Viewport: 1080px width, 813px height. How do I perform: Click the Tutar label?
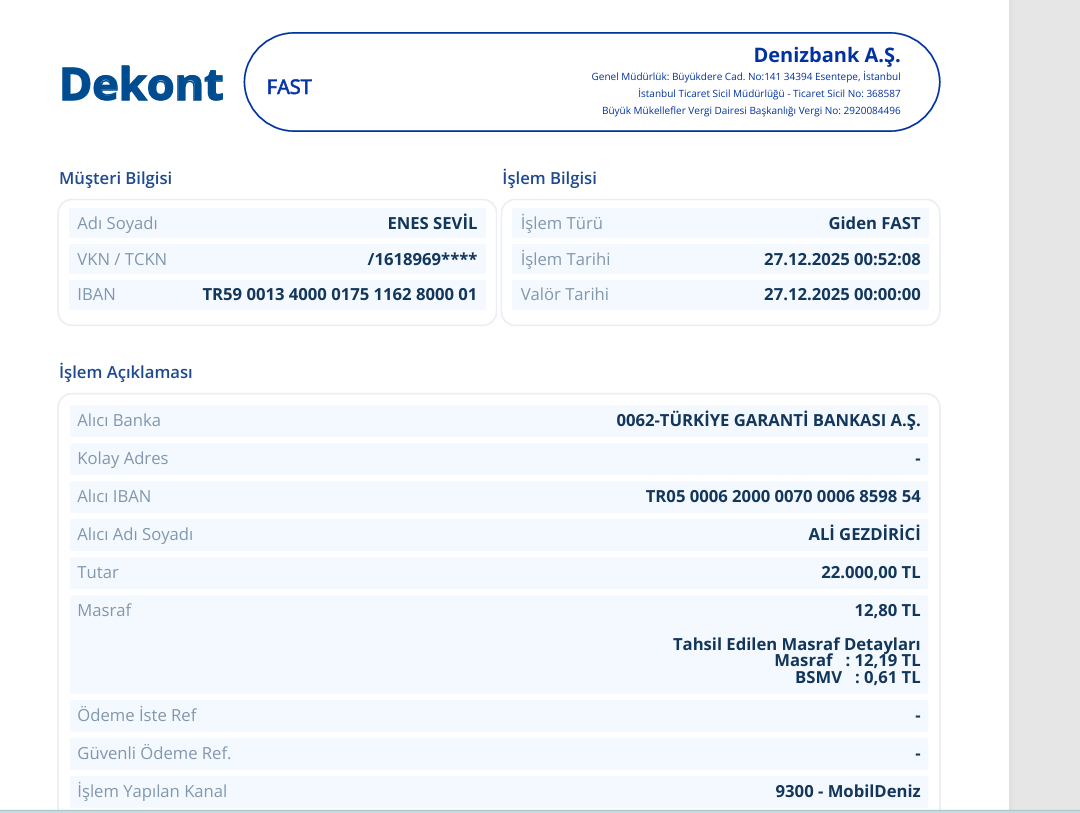98,572
